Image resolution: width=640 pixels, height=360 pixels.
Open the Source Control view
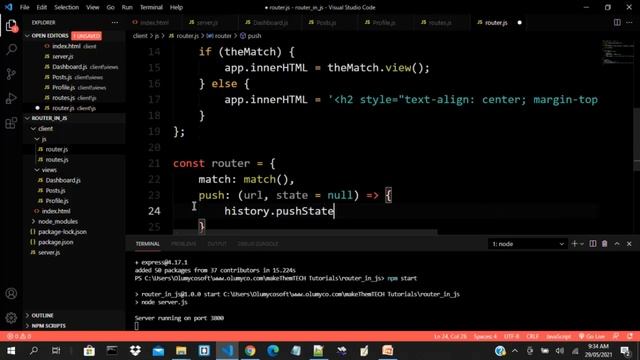click(x=11, y=74)
